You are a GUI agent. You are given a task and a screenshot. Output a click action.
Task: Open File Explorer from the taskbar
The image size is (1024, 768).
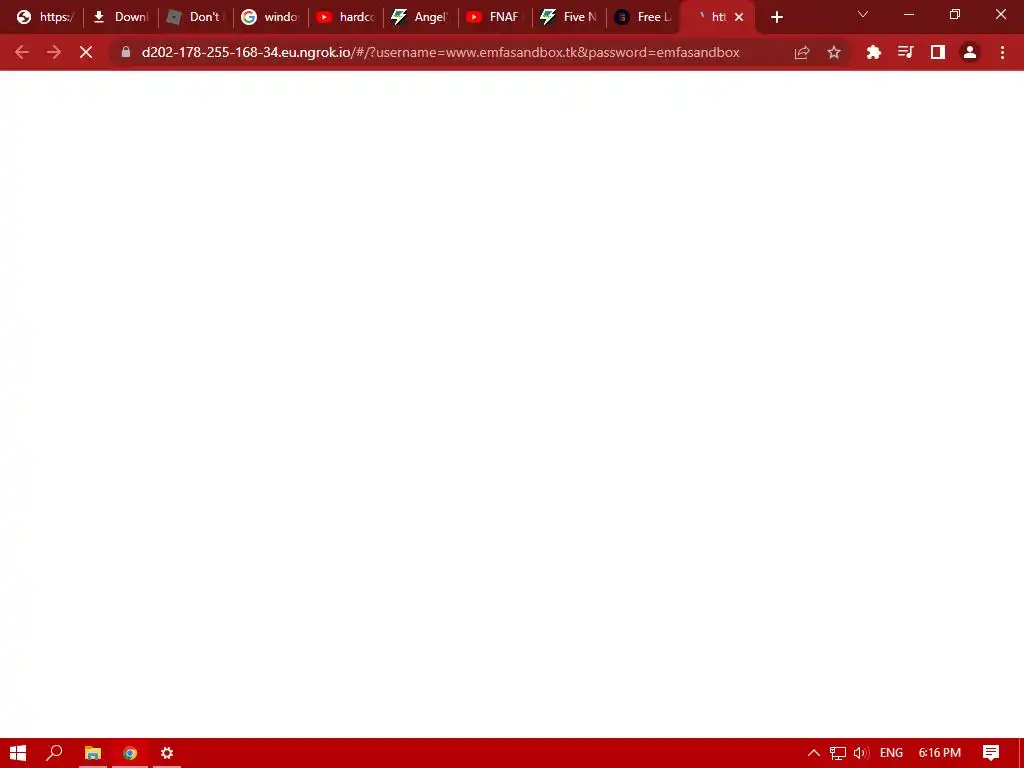tap(93, 753)
